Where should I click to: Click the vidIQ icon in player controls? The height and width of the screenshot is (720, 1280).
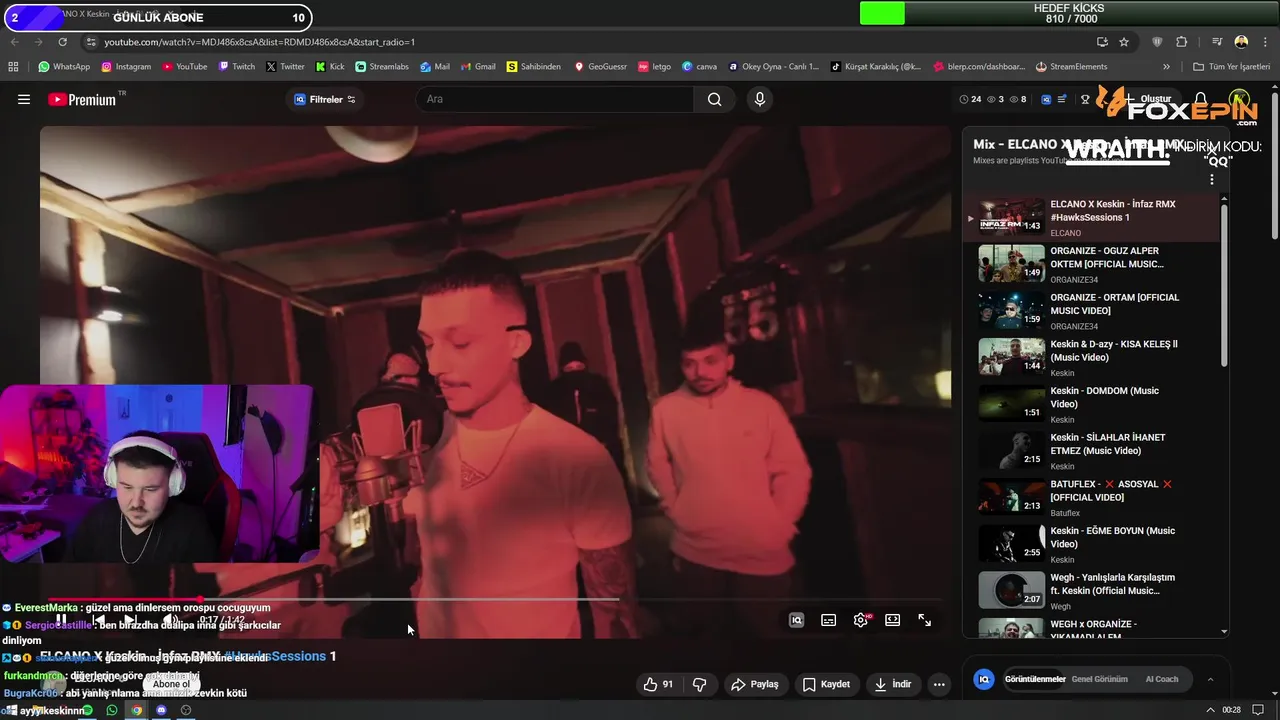pos(797,620)
